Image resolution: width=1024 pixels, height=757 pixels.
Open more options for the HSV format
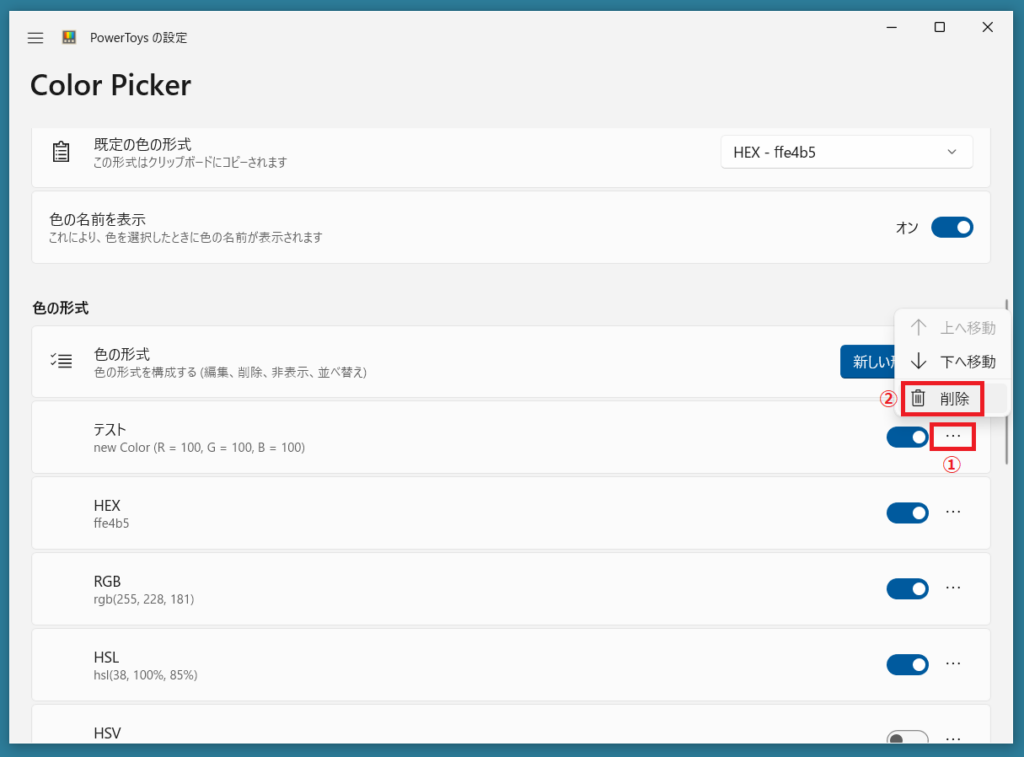tap(953, 739)
